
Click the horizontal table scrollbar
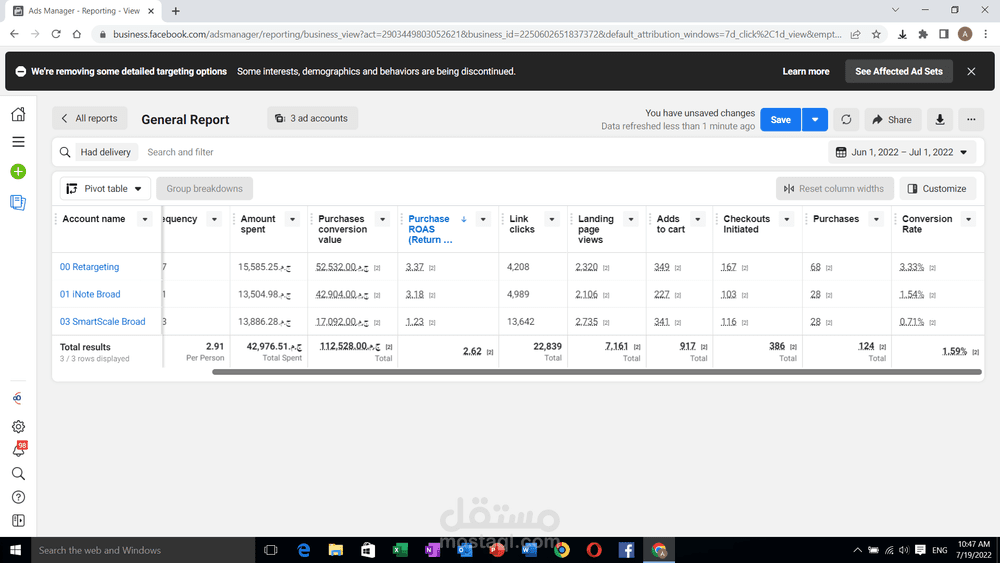[597, 372]
